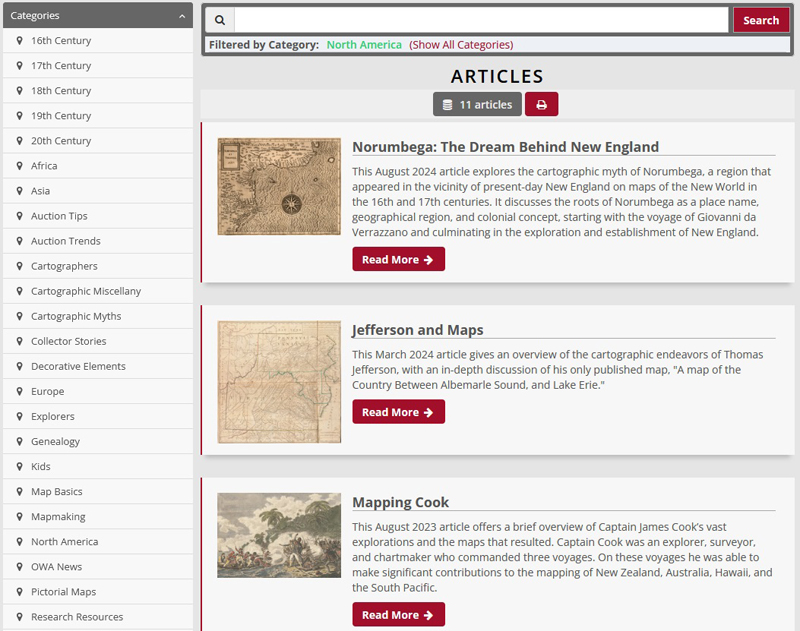
Task: Click the arrow icon in Mapping Cook's Read More button
Action: tap(429, 615)
